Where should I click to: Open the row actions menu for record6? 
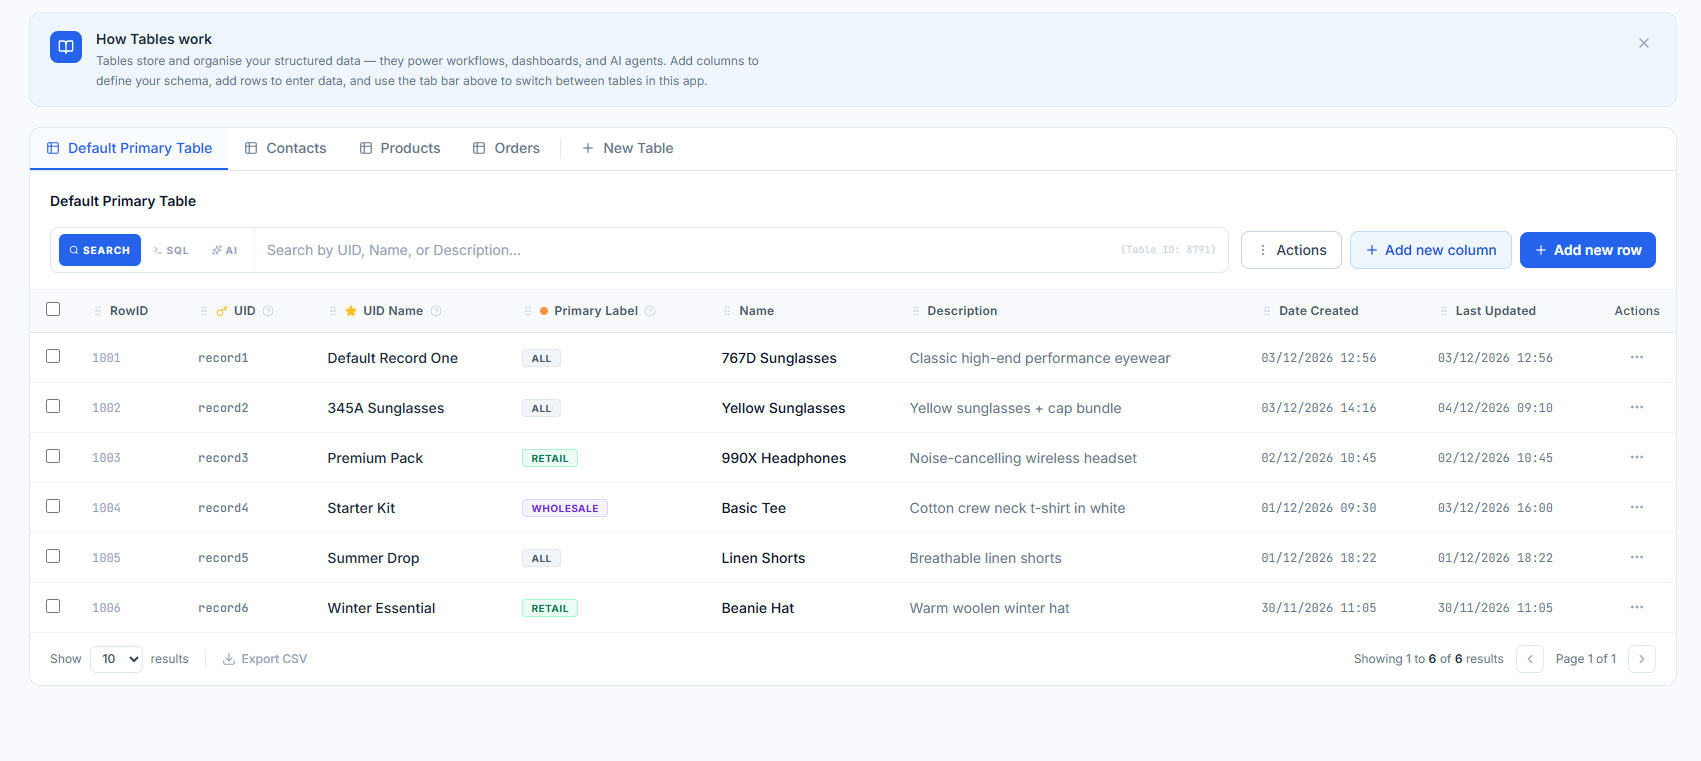tap(1636, 607)
